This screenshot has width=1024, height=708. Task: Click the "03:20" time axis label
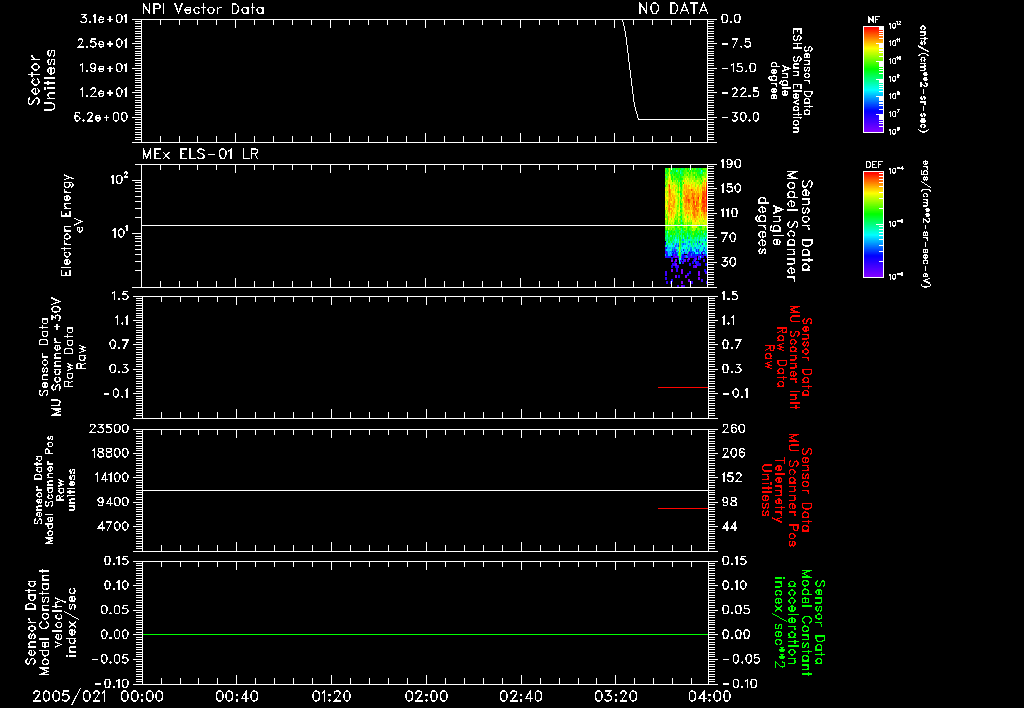(615, 696)
